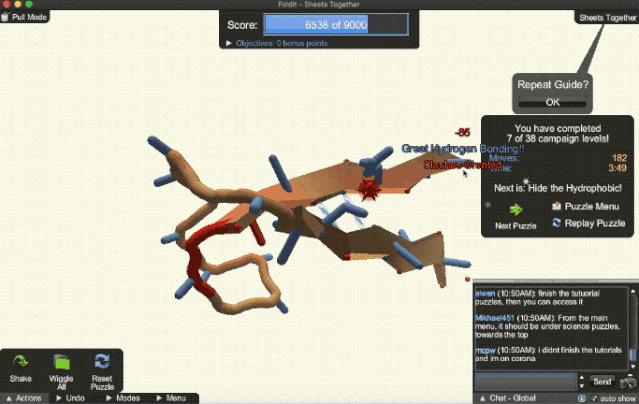This screenshot has height=404, width=639.
Task: Click the red clash star on the sheet
Action: pos(369,190)
